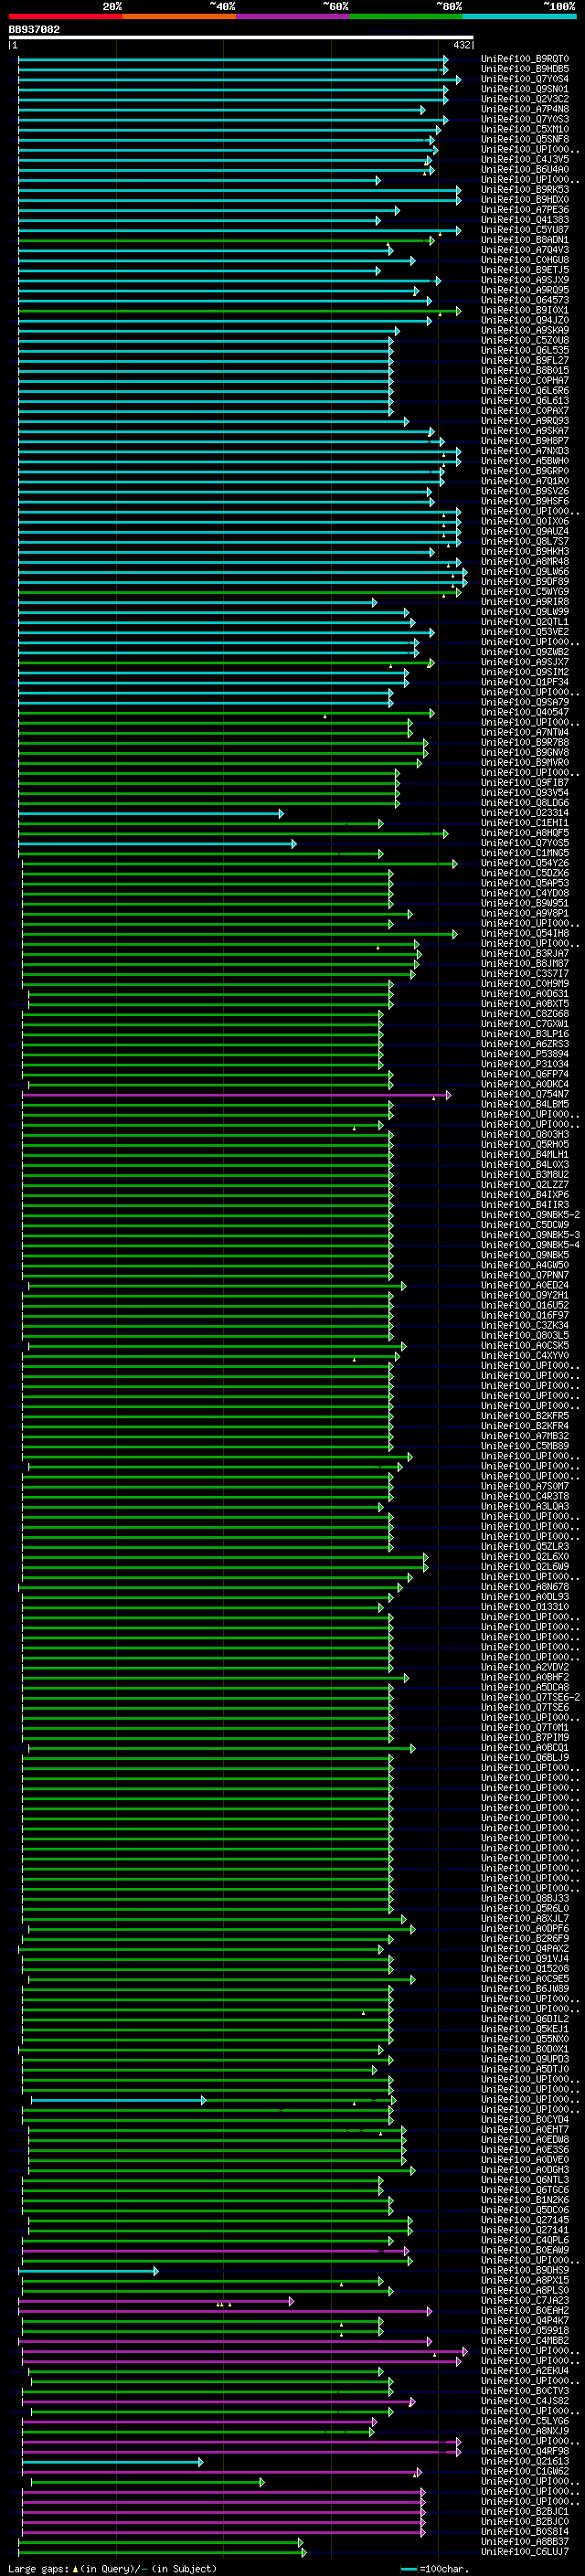Click the label UniRef100_B6U4A0
585x2576 pixels.
tap(525, 169)
